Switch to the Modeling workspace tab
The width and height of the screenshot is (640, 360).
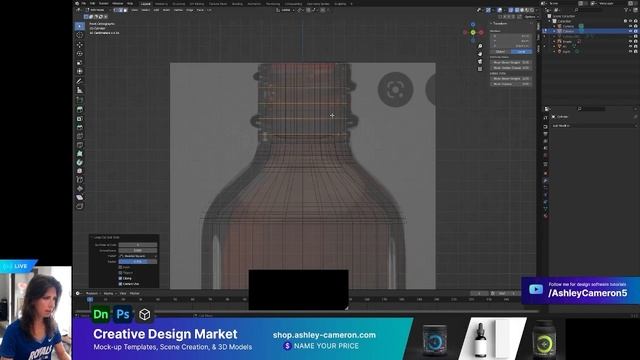point(161,4)
